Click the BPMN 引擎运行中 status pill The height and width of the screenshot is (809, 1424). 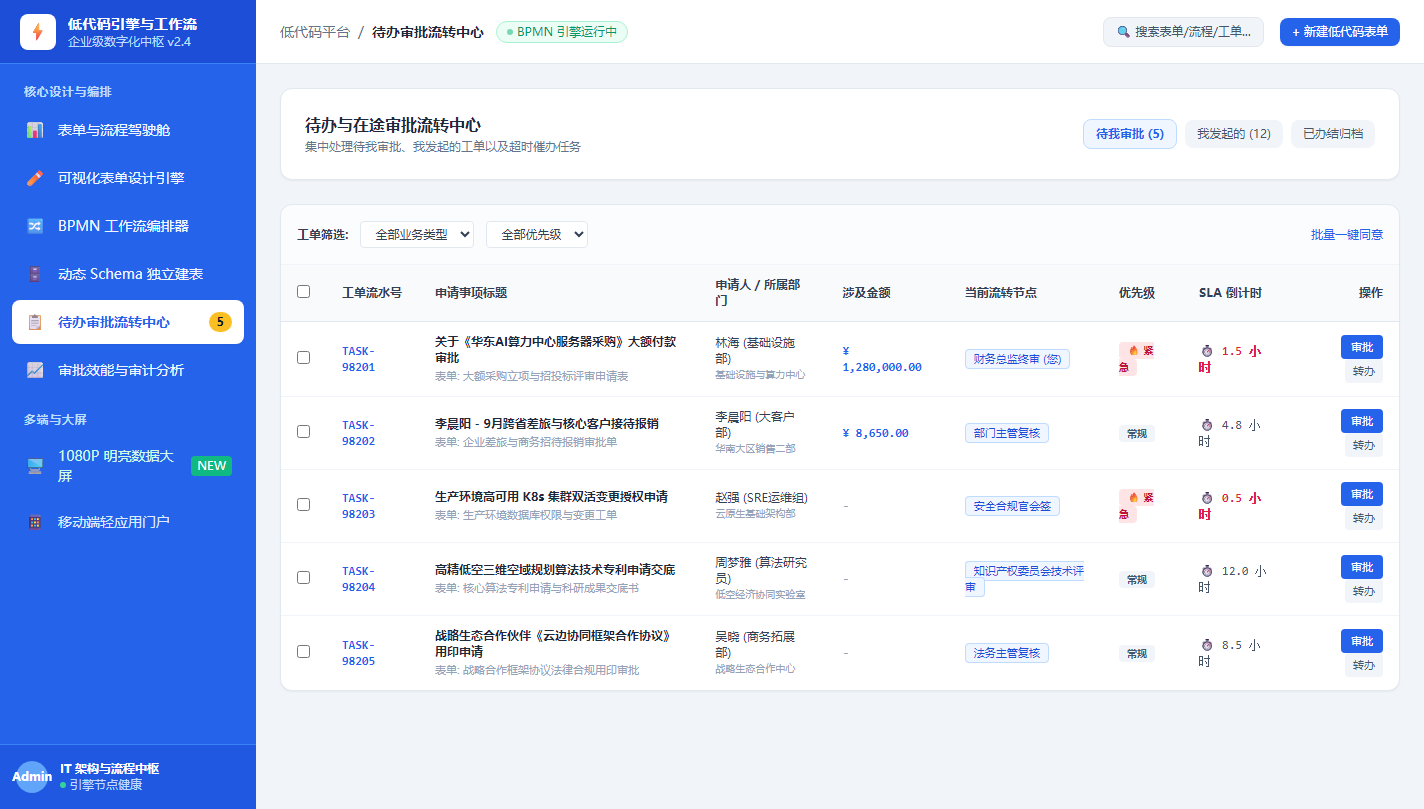[x=562, y=32]
